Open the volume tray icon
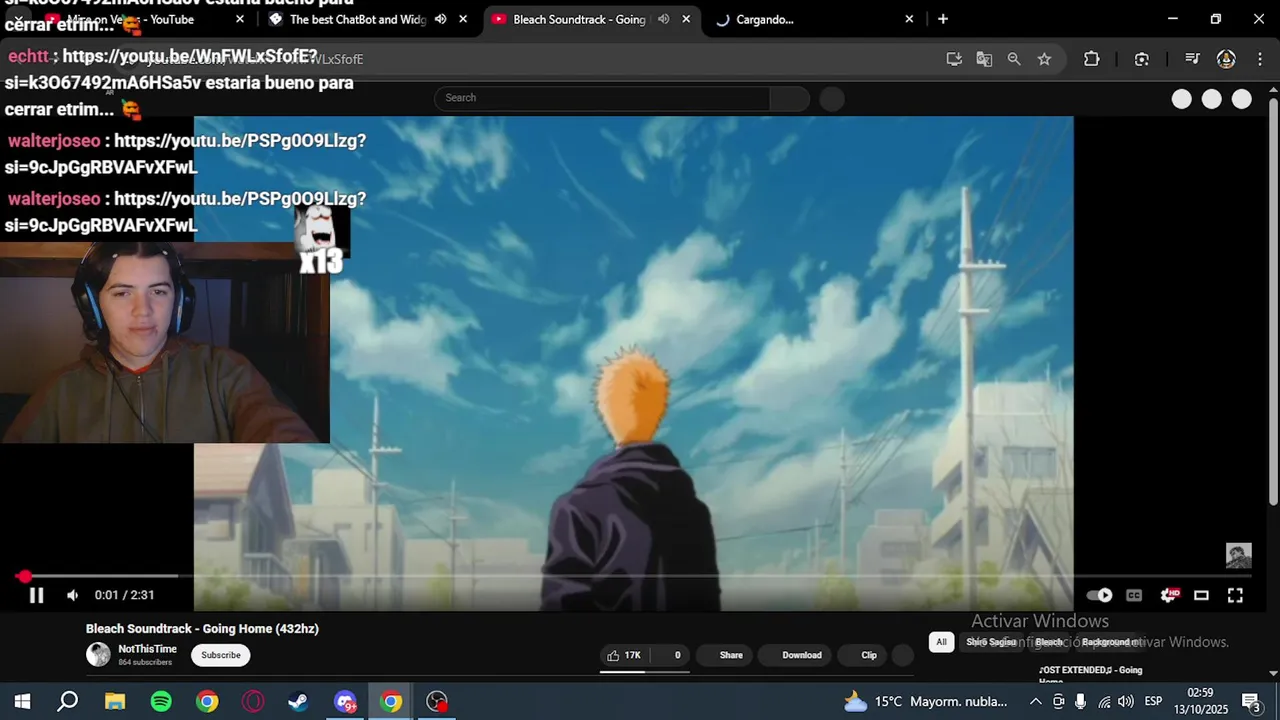Screen dimensions: 1280x720 (x=1126, y=702)
